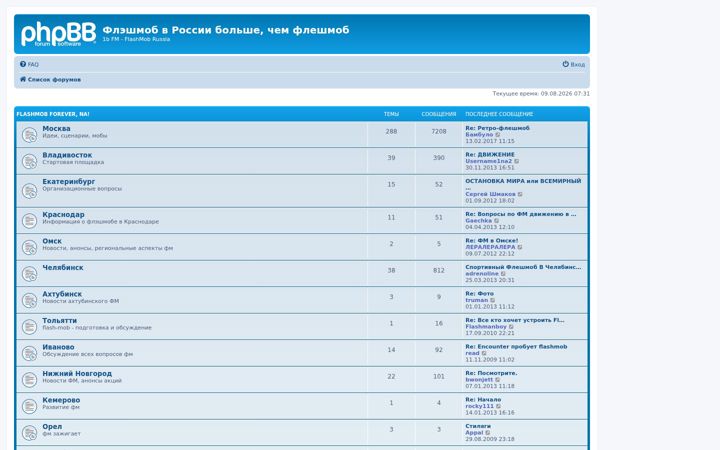
Task: Open the Иваново forum
Action: point(58,347)
